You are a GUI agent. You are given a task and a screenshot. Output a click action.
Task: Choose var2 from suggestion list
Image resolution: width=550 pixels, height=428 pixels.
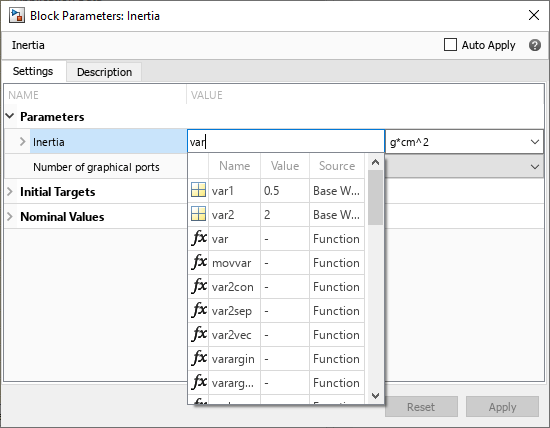tap(276, 214)
